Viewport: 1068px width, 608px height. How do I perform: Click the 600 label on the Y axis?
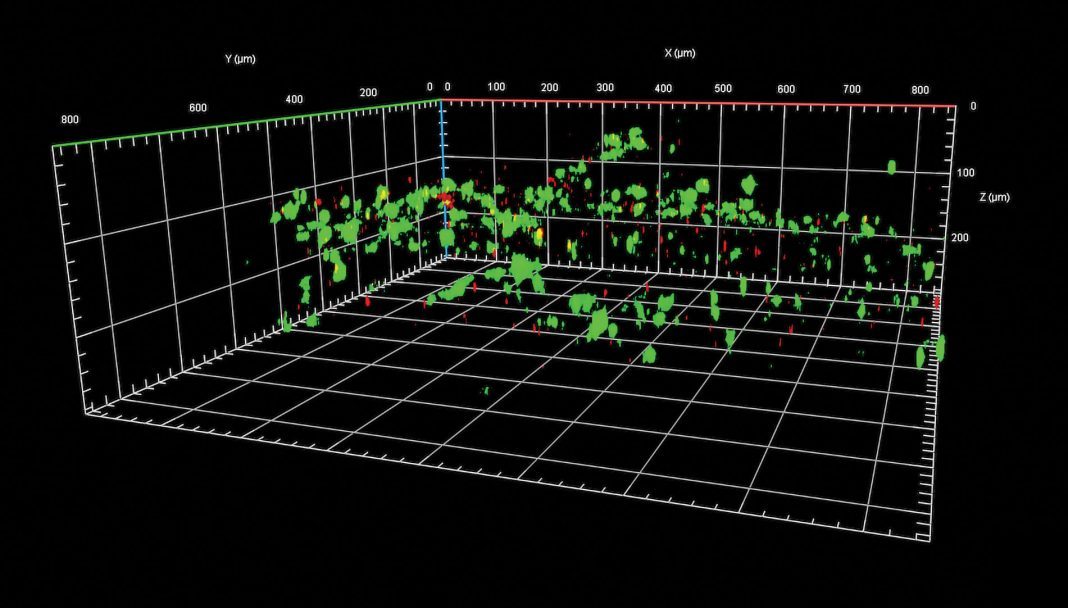[198, 108]
